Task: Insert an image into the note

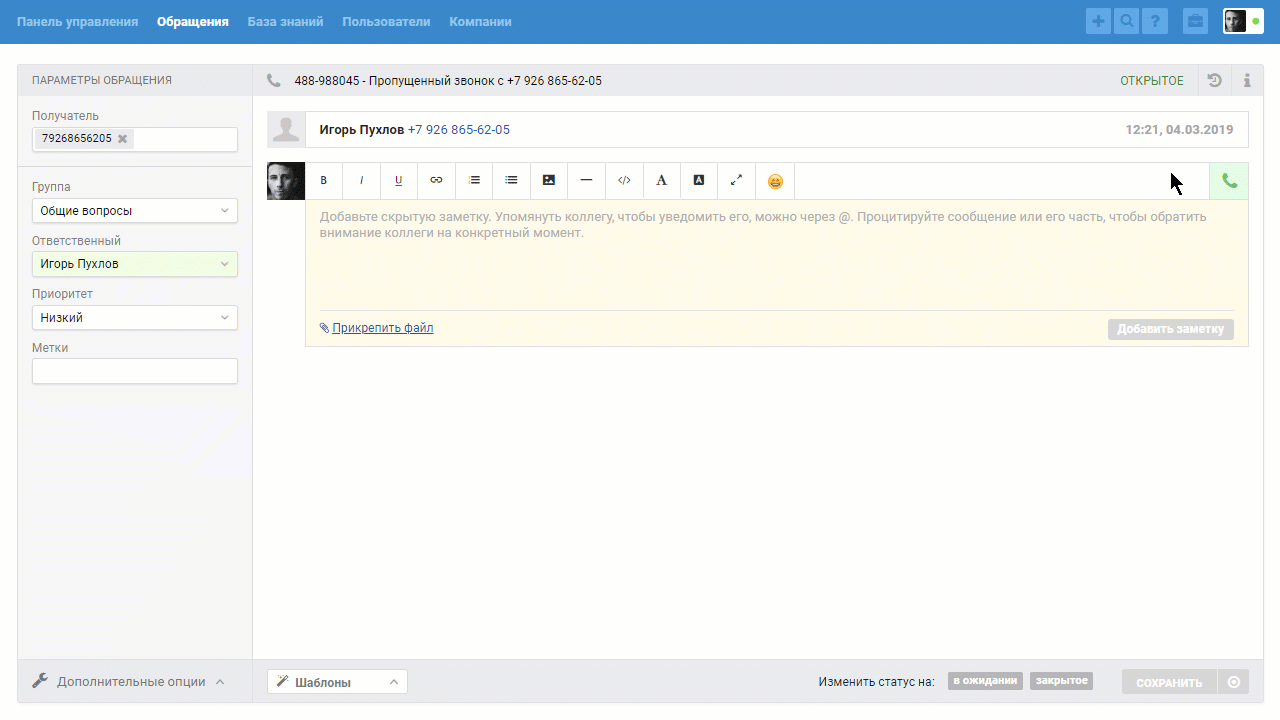Action: pyautogui.click(x=548, y=181)
